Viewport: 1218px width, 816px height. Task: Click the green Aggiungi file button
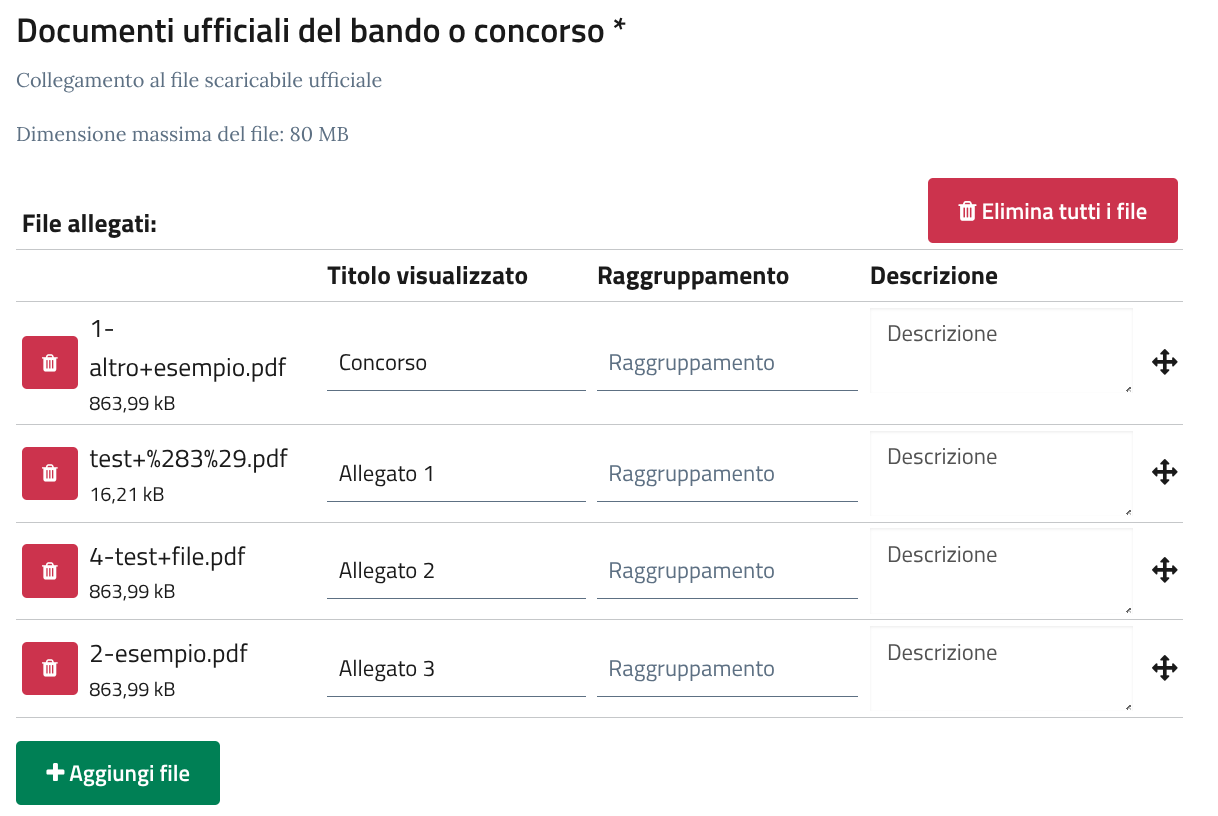[x=118, y=773]
